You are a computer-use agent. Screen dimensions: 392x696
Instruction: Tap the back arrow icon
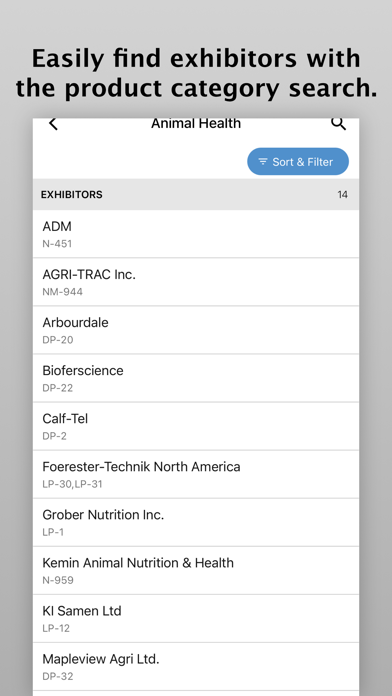(53, 124)
